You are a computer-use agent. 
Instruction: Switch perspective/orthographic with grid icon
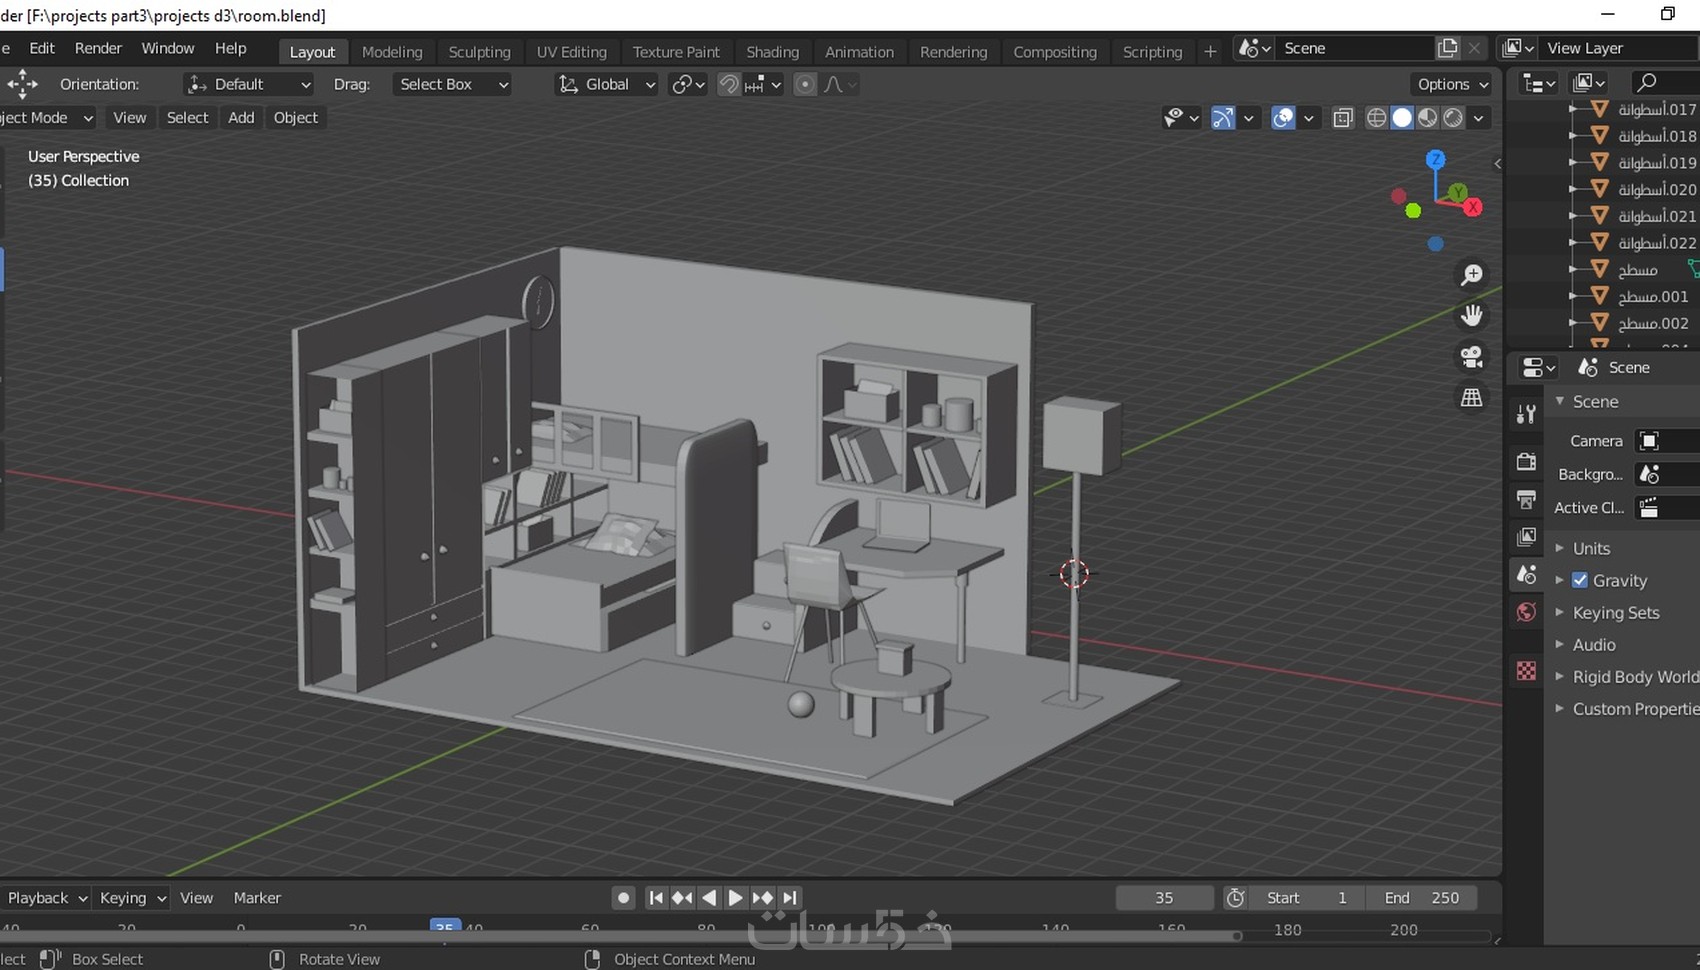click(1471, 398)
